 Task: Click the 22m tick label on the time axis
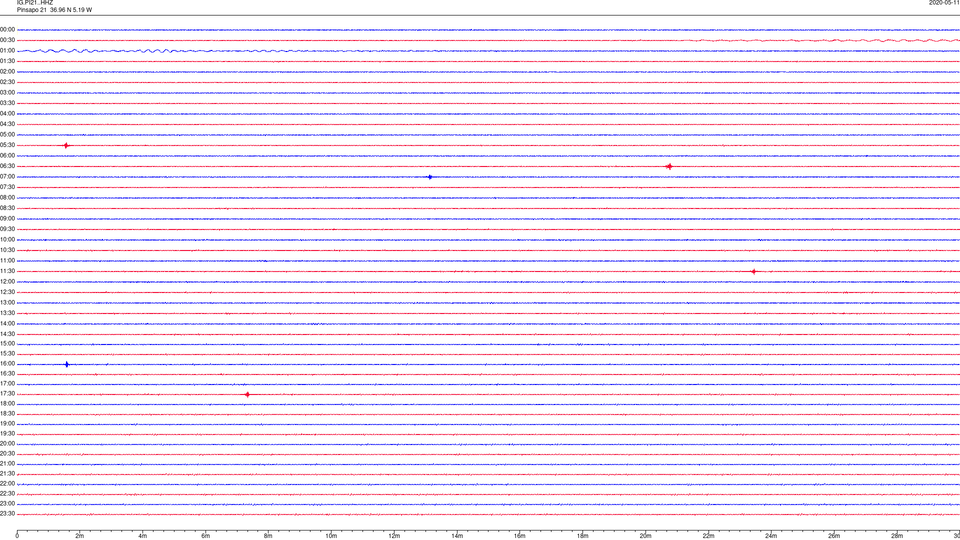coord(708,536)
